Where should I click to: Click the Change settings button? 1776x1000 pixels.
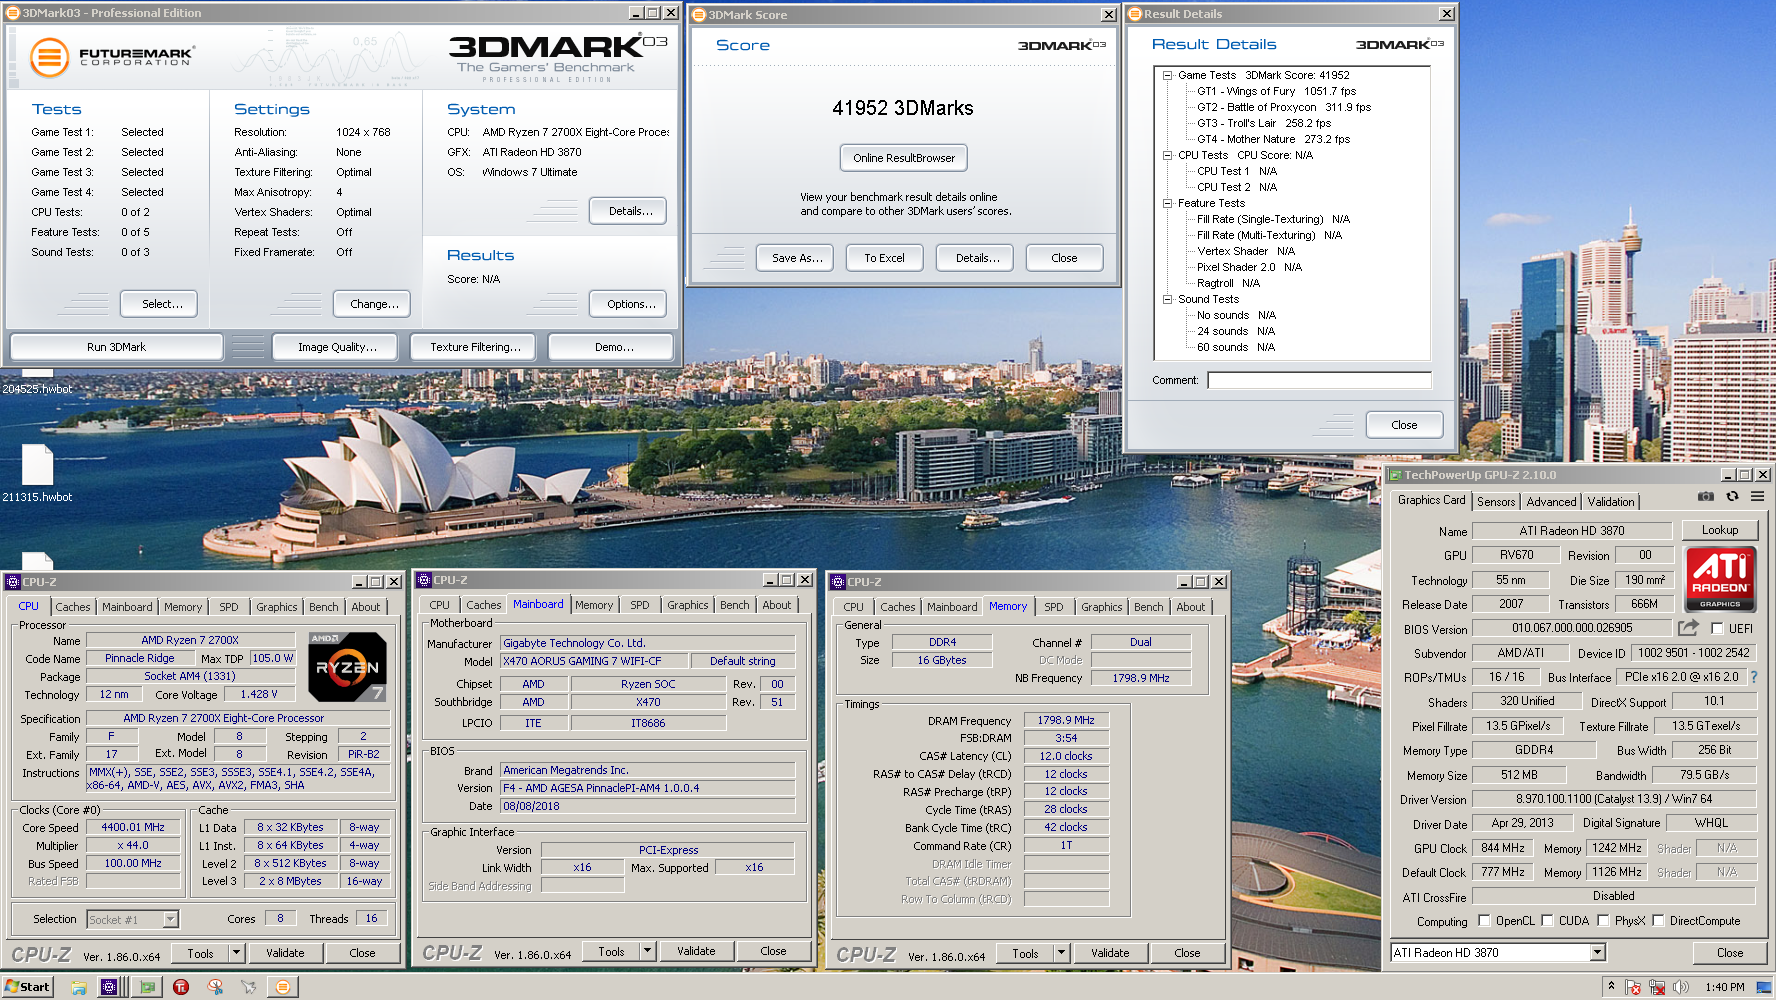point(374,304)
